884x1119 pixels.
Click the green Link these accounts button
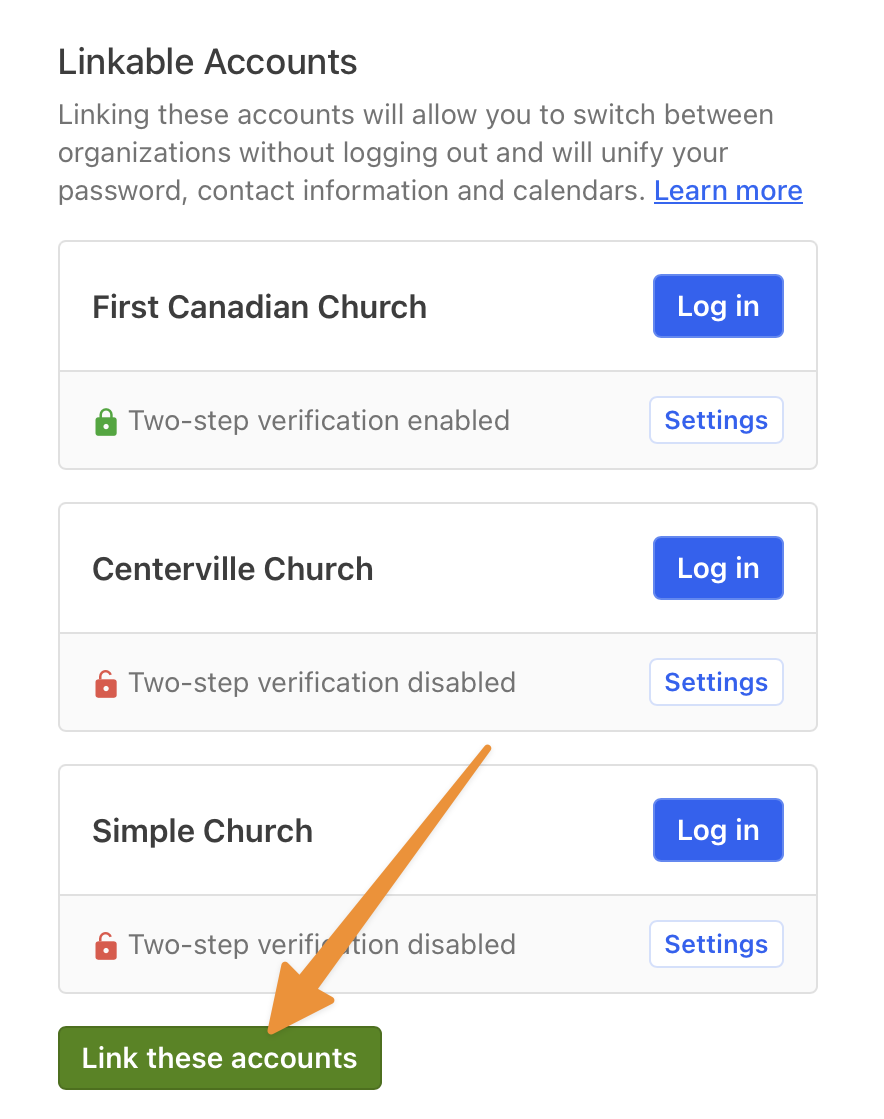coord(220,1058)
